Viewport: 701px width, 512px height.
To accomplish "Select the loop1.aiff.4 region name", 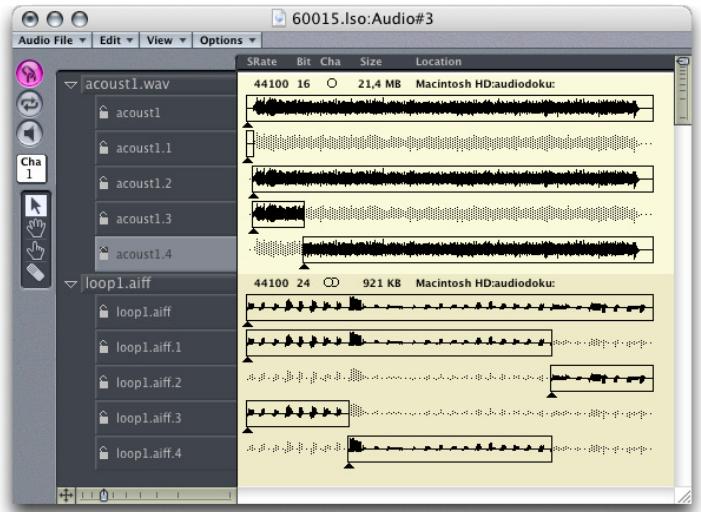I will [148, 453].
